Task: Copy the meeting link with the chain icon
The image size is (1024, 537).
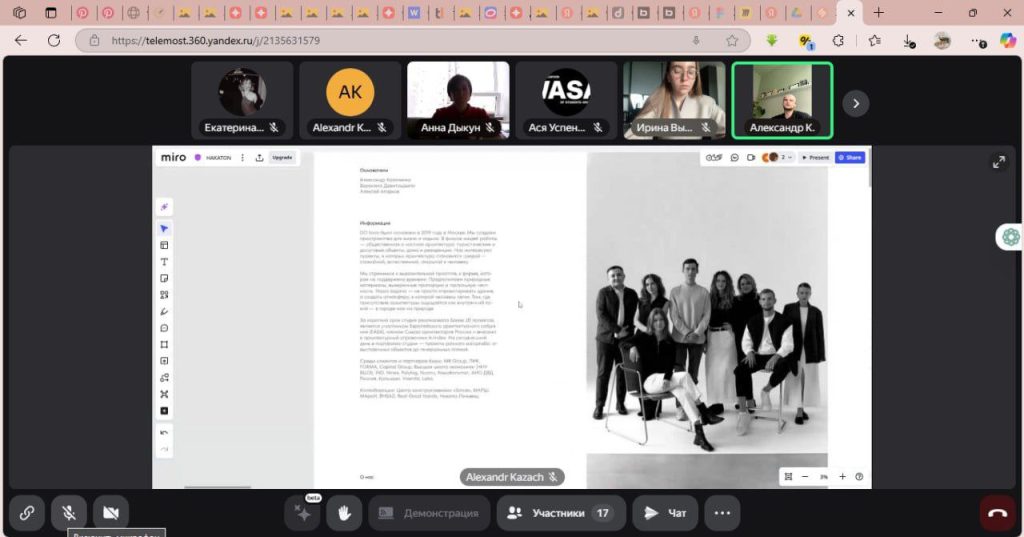Action: pyautogui.click(x=27, y=513)
